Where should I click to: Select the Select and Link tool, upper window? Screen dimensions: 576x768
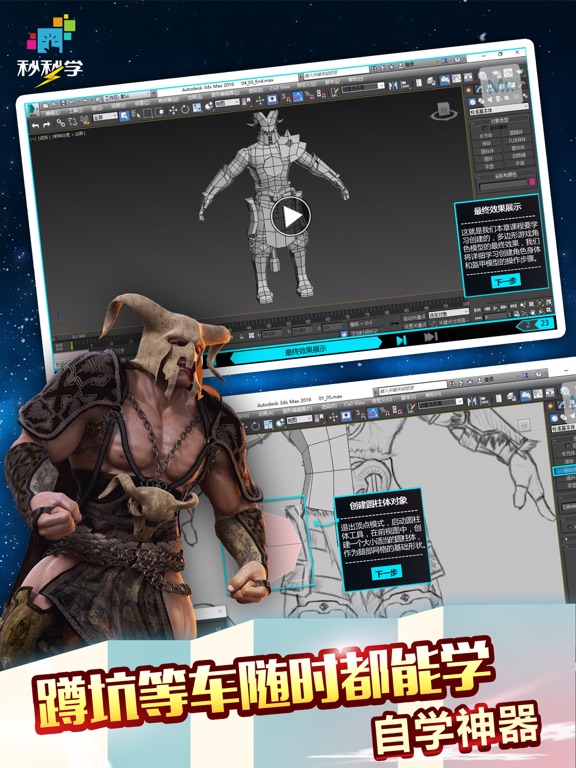coord(61,123)
